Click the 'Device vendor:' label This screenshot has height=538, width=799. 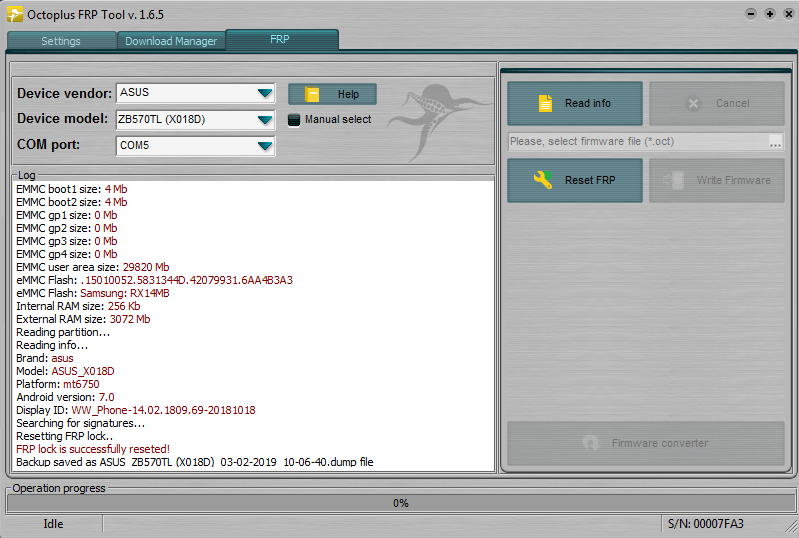pyautogui.click(x=64, y=93)
